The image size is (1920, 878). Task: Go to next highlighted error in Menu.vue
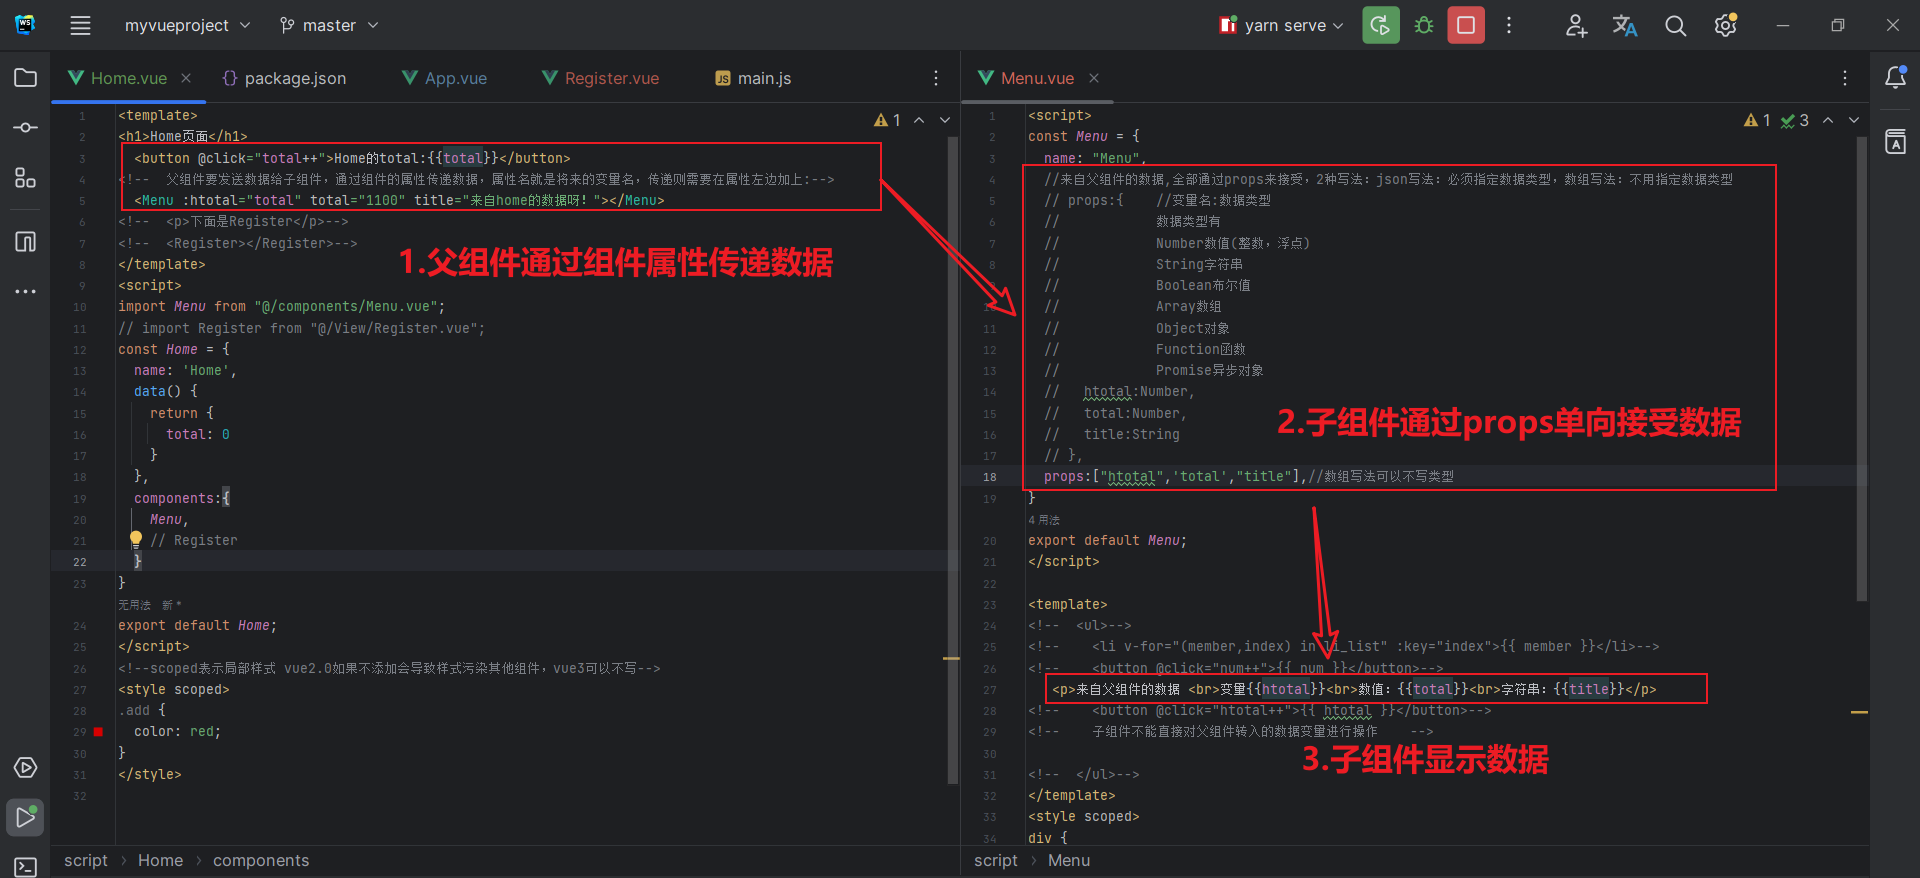tap(1854, 120)
